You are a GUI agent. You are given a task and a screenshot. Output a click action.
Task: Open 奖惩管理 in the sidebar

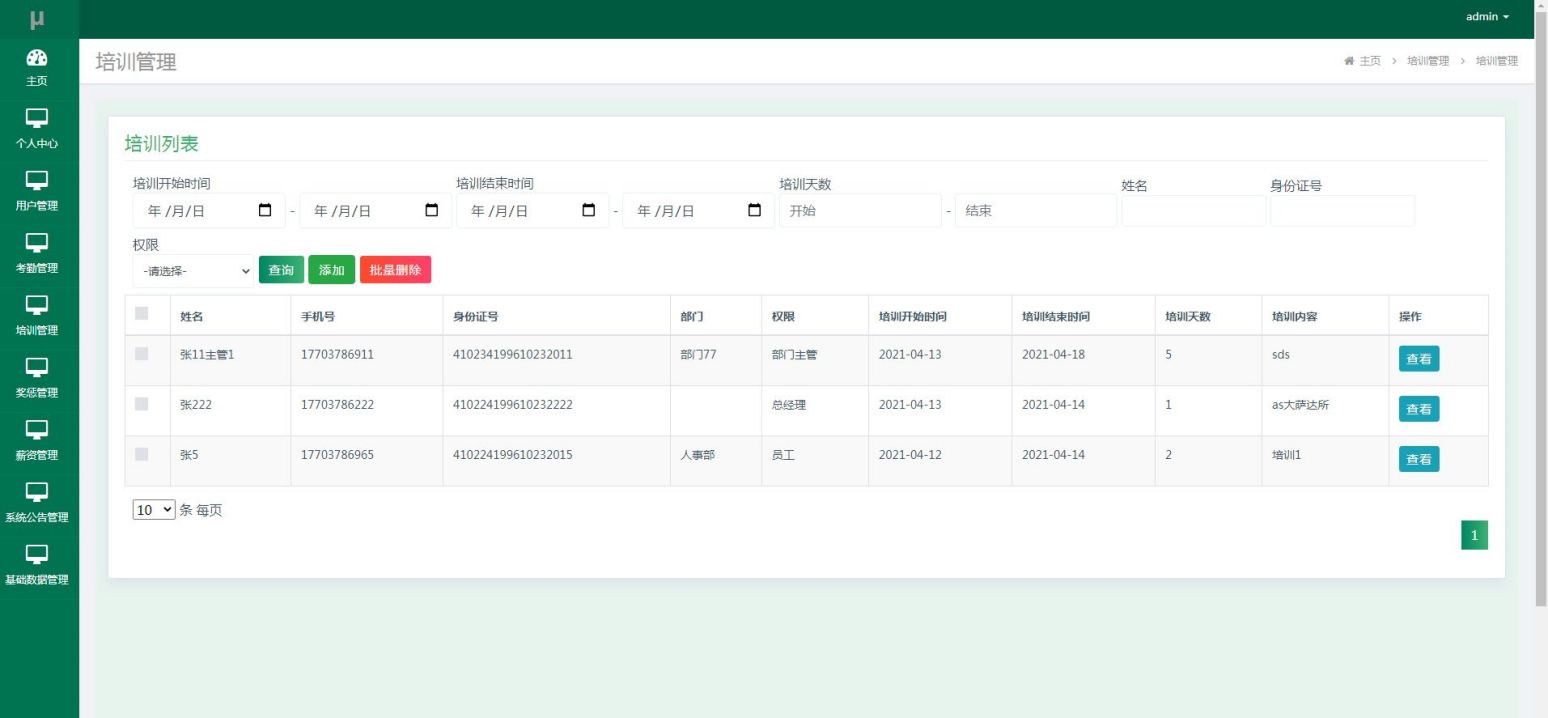coord(37,378)
